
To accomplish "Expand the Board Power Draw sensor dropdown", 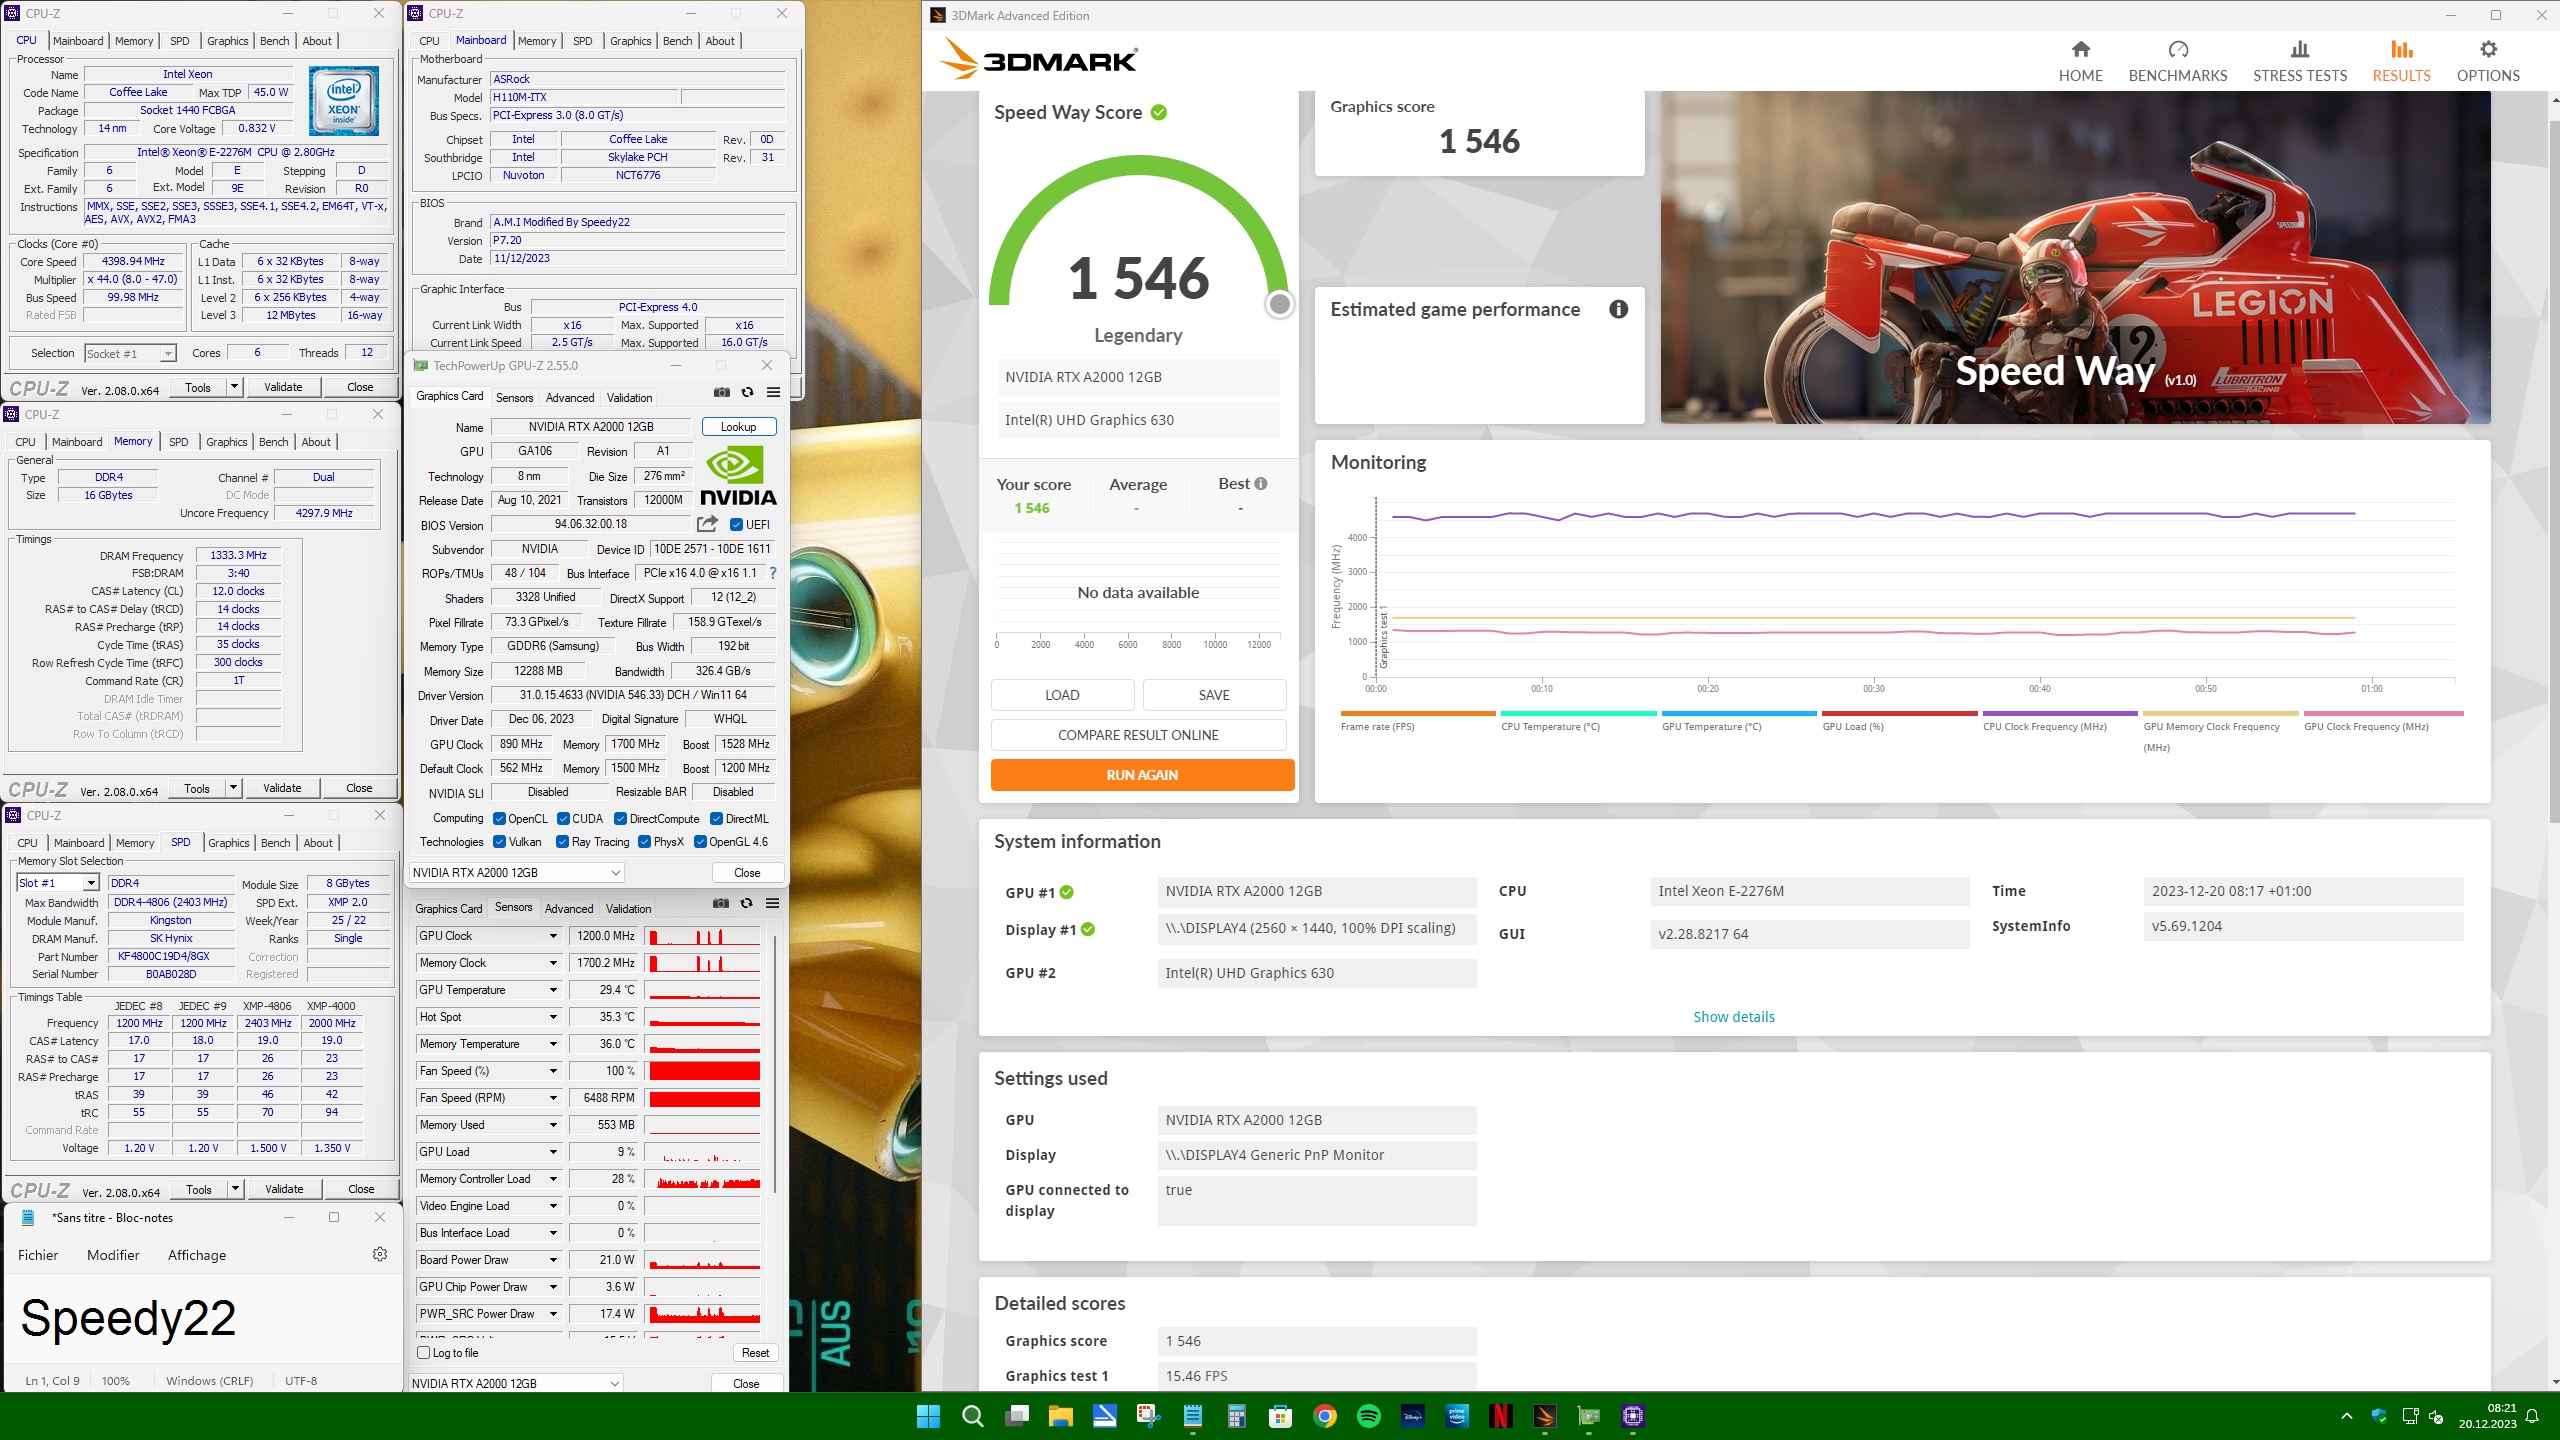I will tap(553, 1260).
